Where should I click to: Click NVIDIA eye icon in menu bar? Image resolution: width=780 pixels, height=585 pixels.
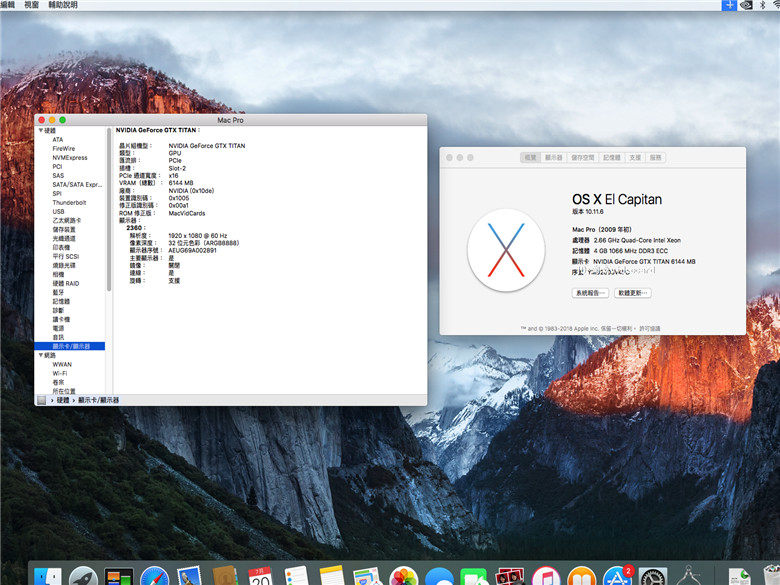click(746, 5)
